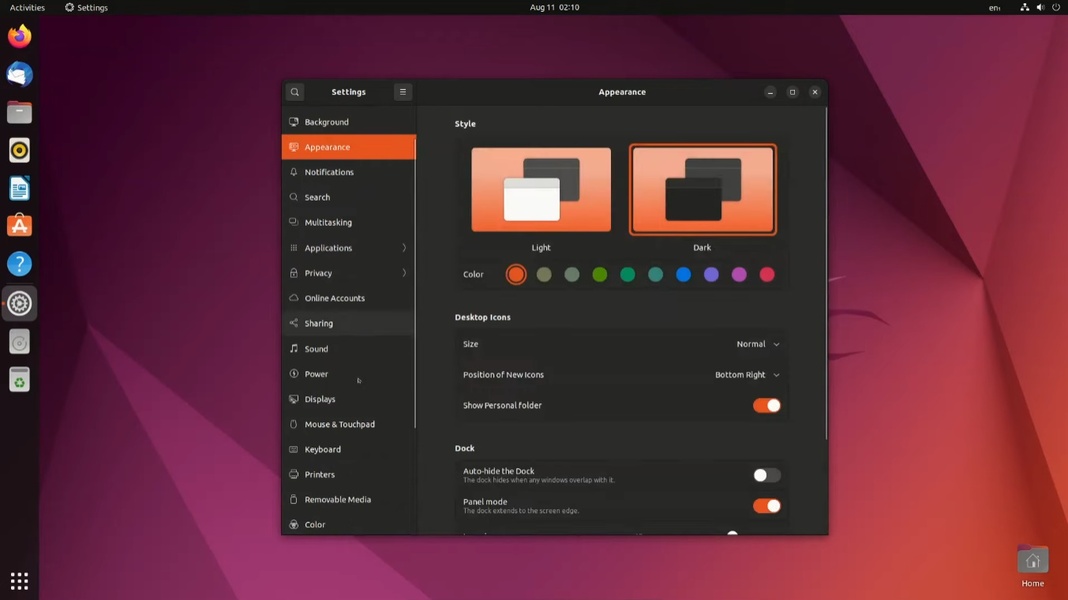The width and height of the screenshot is (1068, 600).
Task: Turn off Dock Panel mode
Action: (x=766, y=506)
